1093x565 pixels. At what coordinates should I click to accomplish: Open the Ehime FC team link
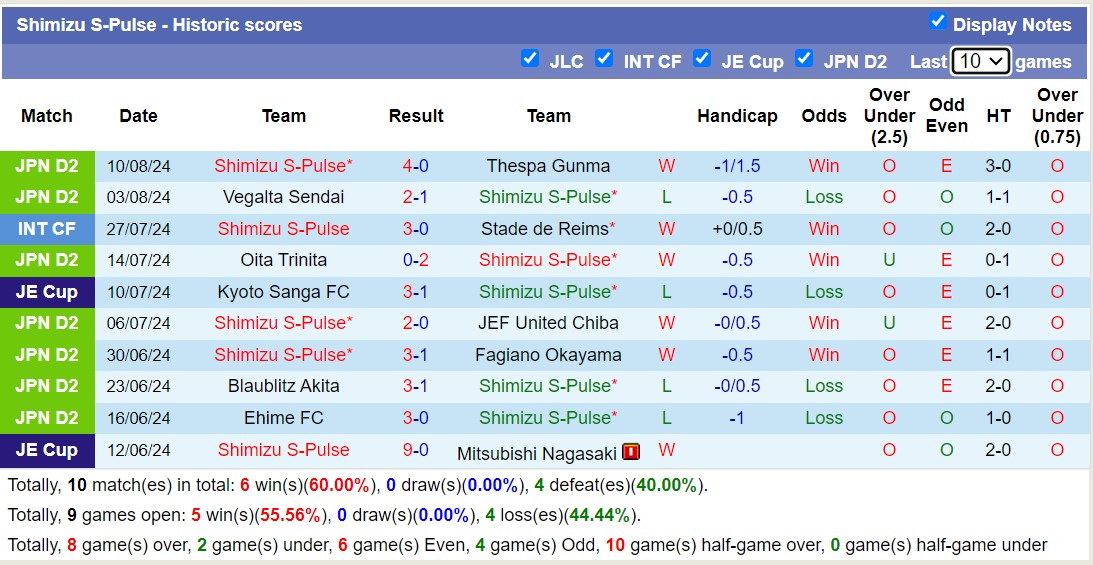coord(284,418)
